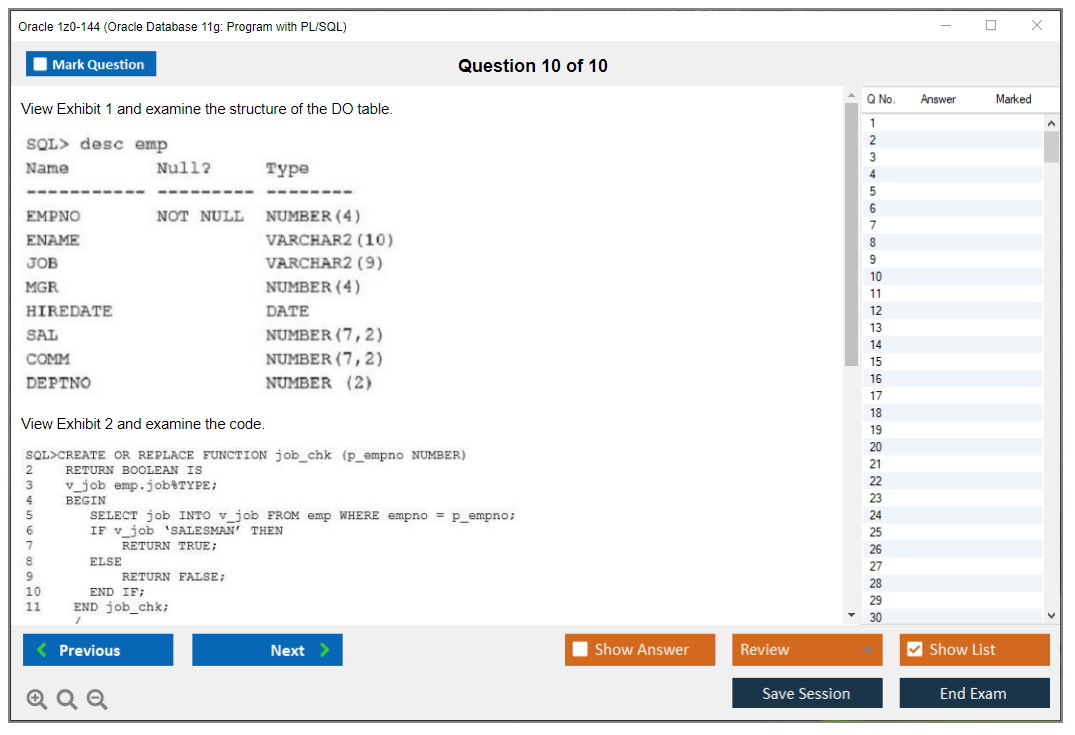Click the reset zoom magnifier icon
Screen dimensions: 1075x735
[x=66, y=700]
